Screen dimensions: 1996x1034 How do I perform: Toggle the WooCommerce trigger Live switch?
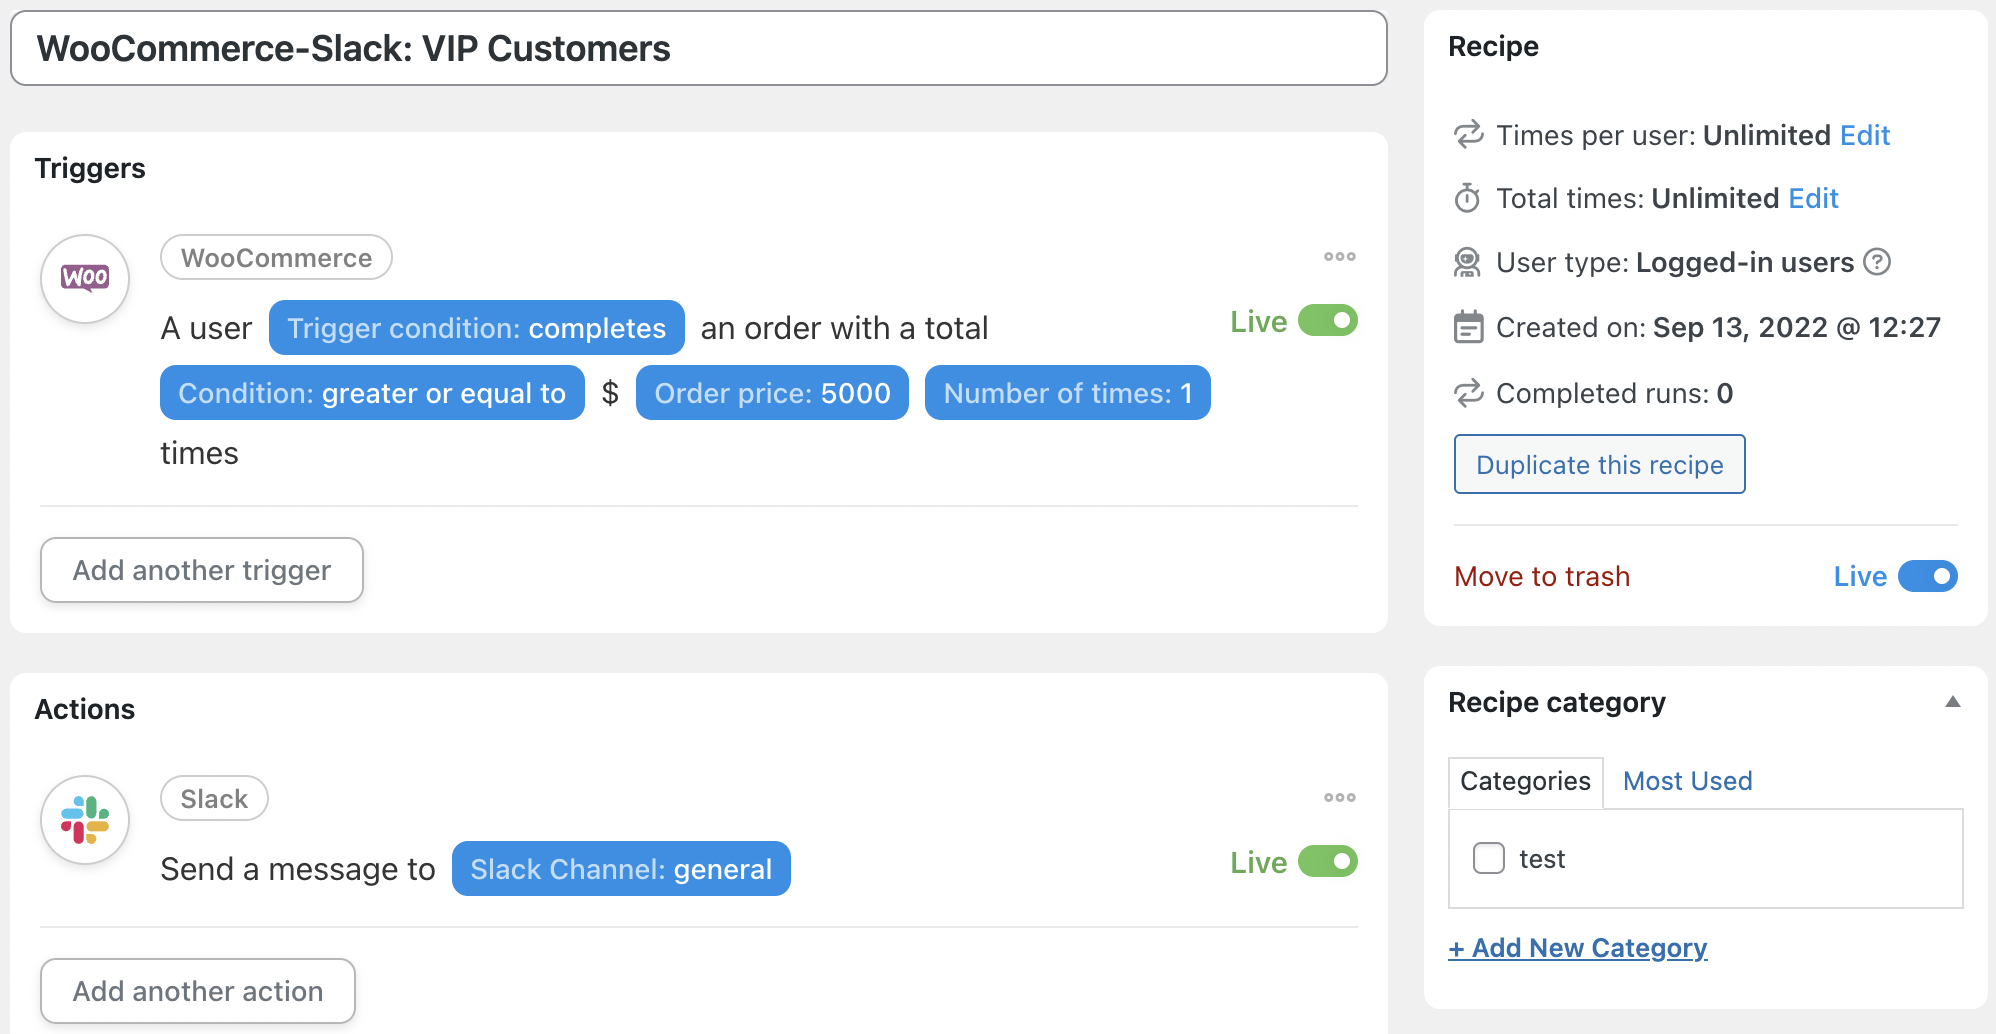(1327, 321)
